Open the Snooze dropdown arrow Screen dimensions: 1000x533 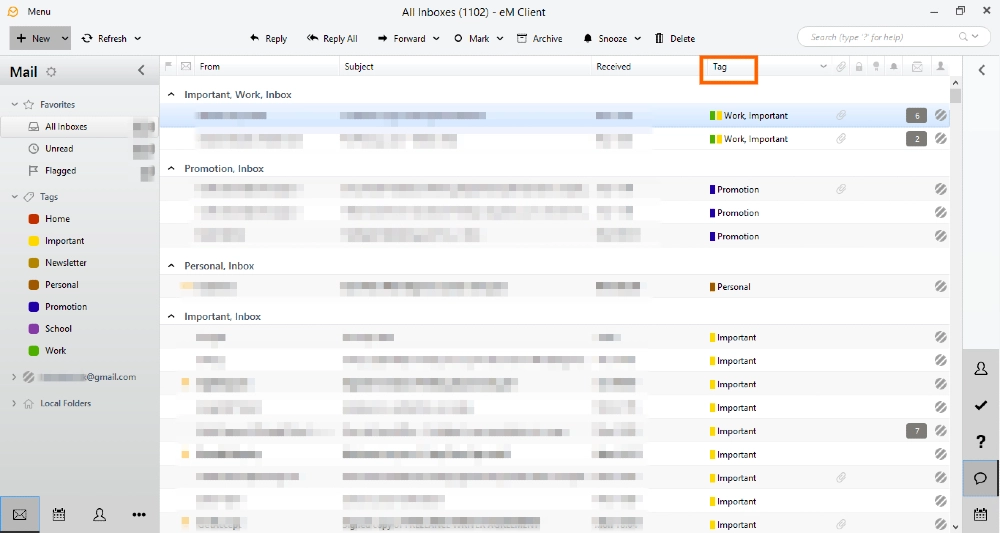[x=638, y=38]
